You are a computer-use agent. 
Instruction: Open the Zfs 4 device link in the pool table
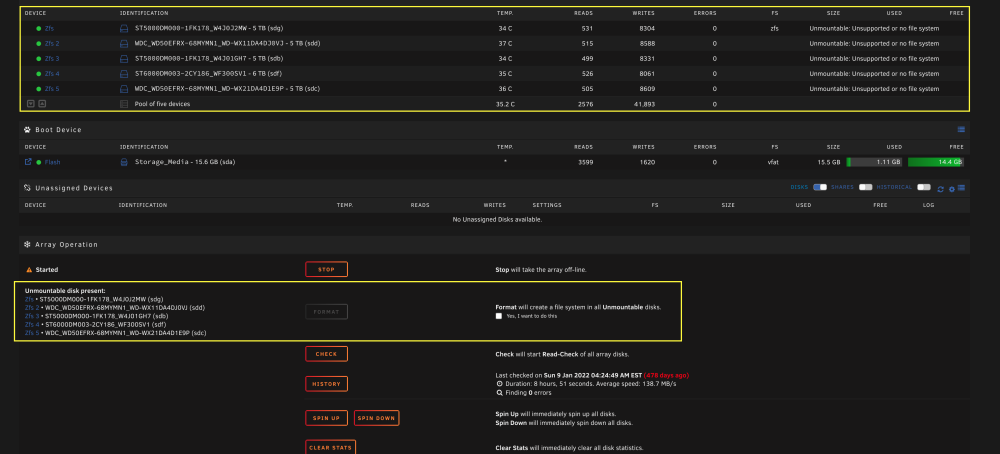click(x=52, y=74)
